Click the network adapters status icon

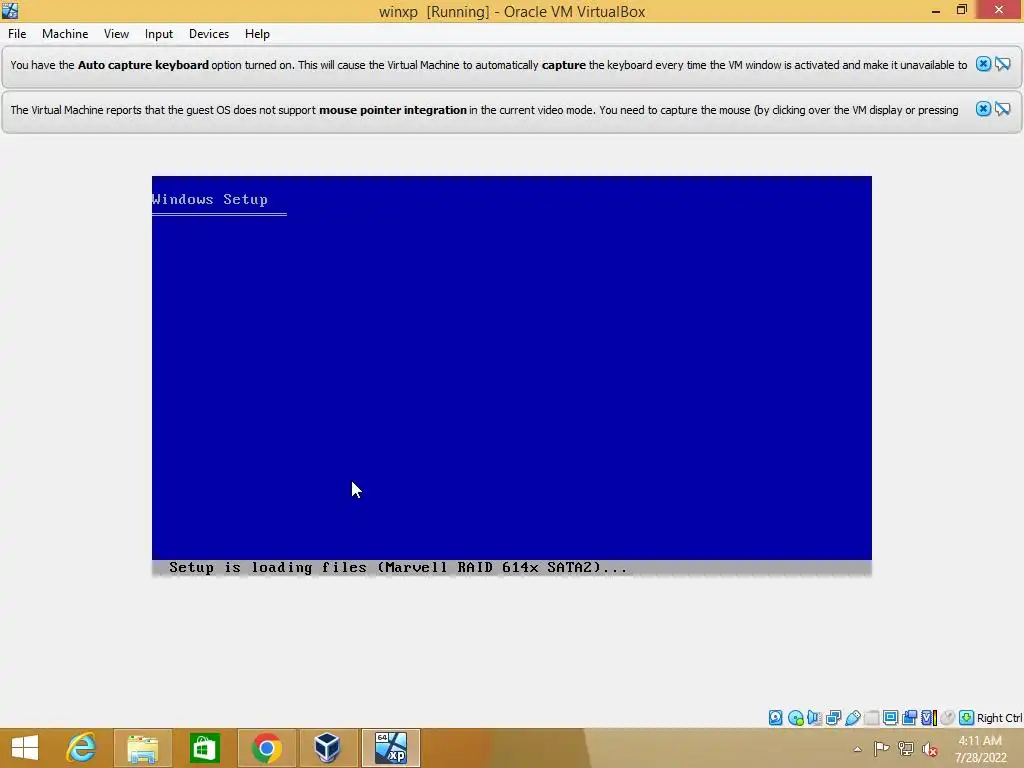coord(833,718)
